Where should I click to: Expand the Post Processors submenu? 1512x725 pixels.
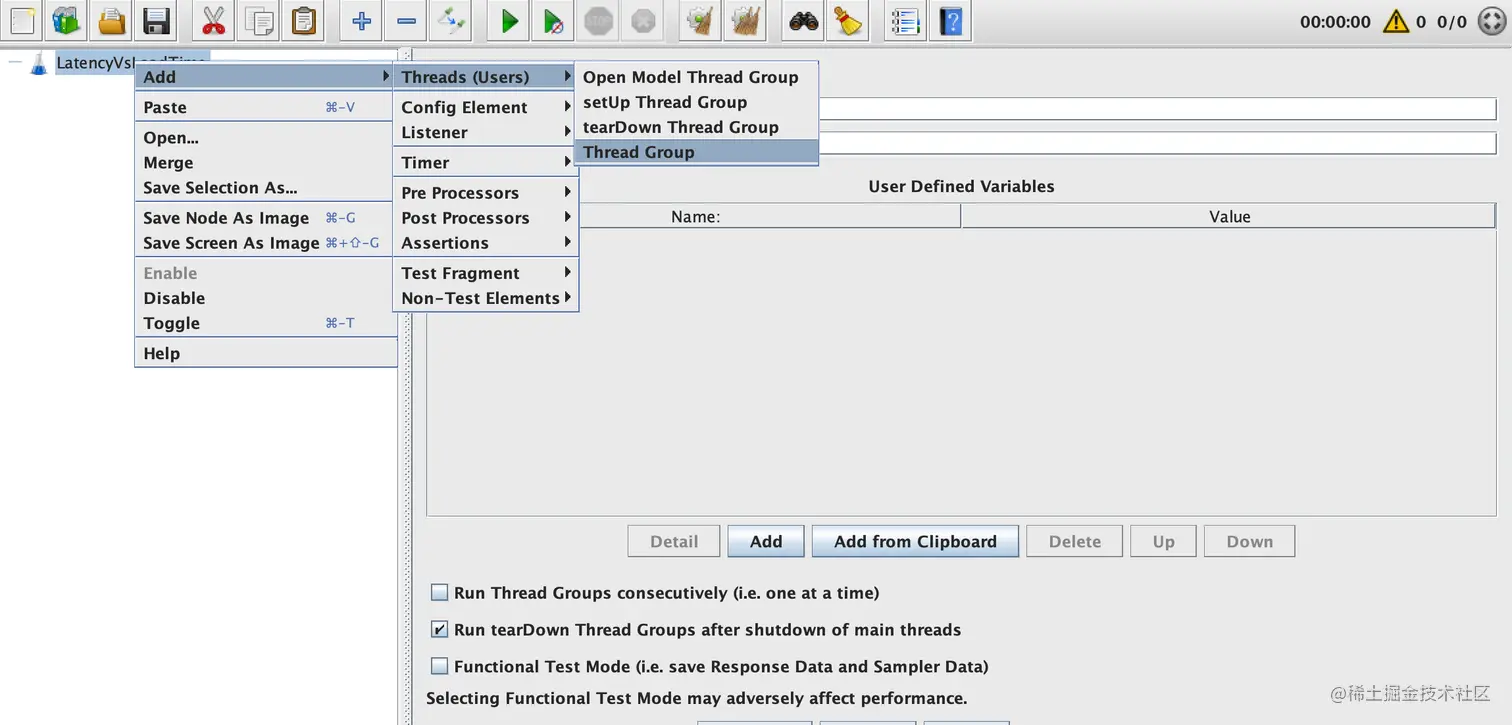click(x=486, y=218)
